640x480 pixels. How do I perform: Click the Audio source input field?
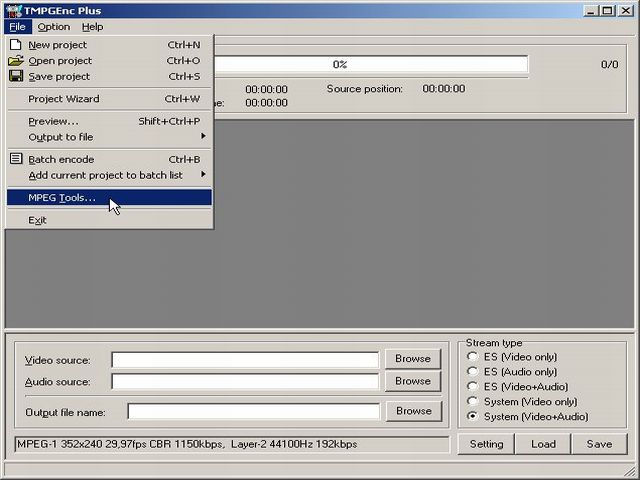coord(245,382)
